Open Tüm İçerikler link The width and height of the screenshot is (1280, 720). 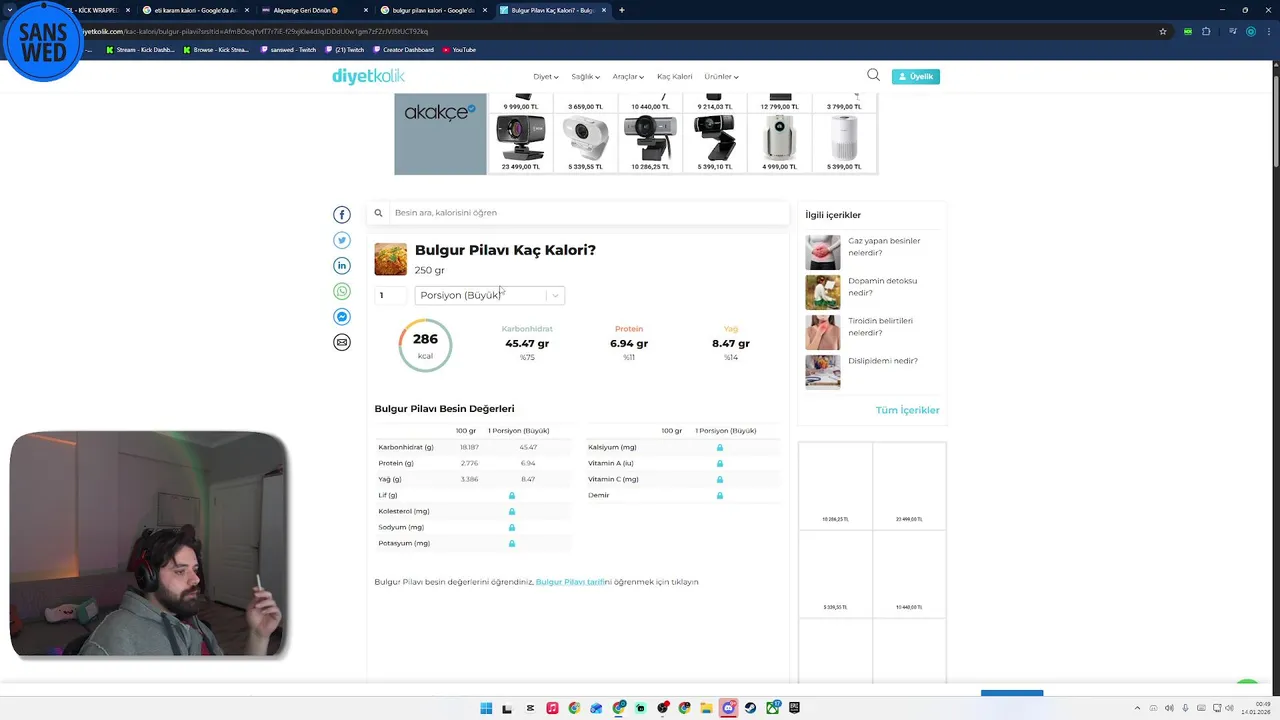coord(907,410)
